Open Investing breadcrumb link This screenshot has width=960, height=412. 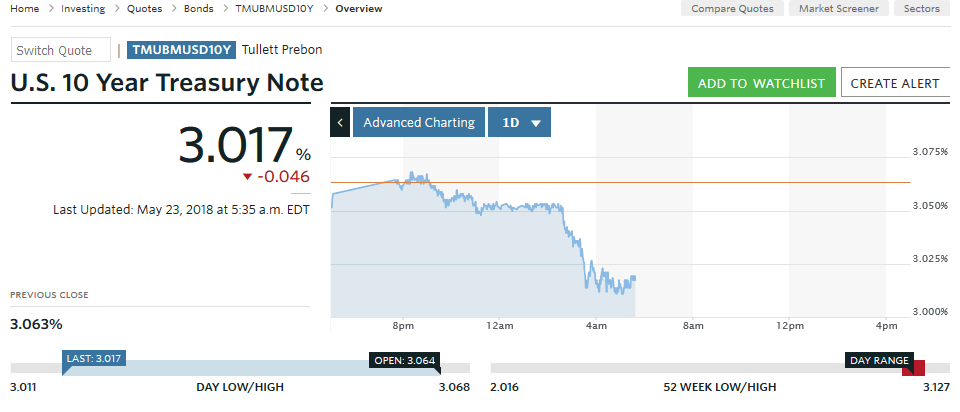click(x=83, y=9)
